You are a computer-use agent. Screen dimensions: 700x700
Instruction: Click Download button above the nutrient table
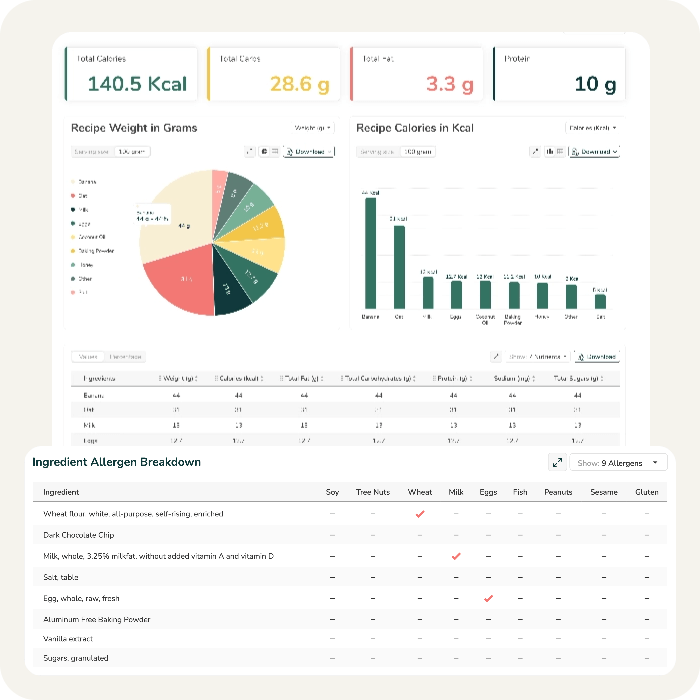[598, 356]
